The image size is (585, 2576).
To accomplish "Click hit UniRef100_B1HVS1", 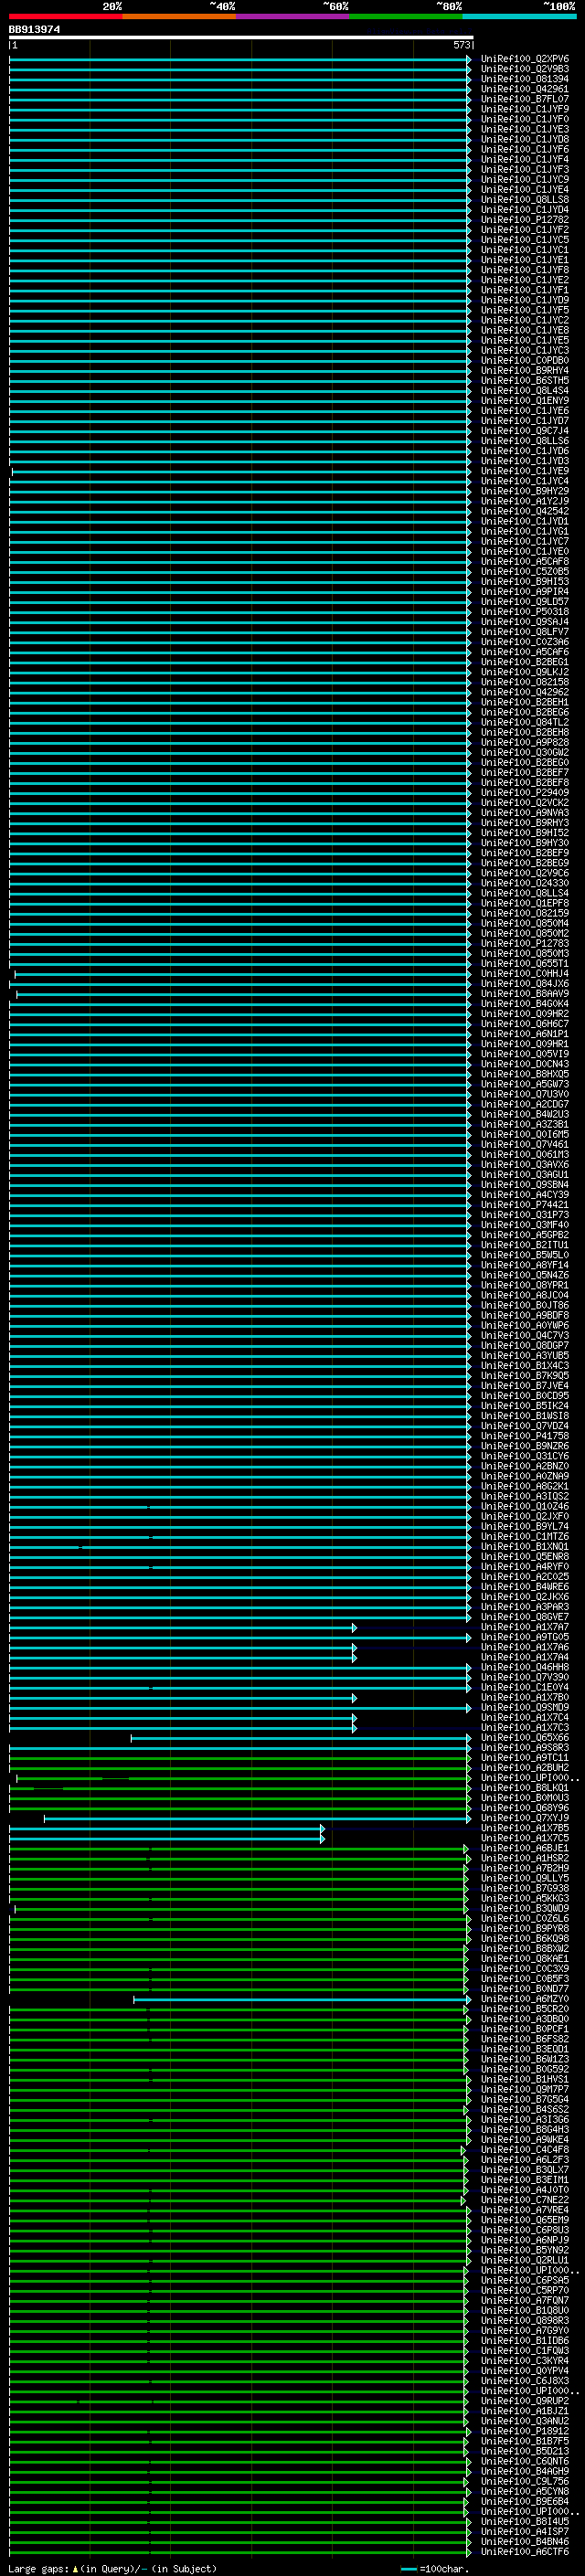I will (x=524, y=2080).
